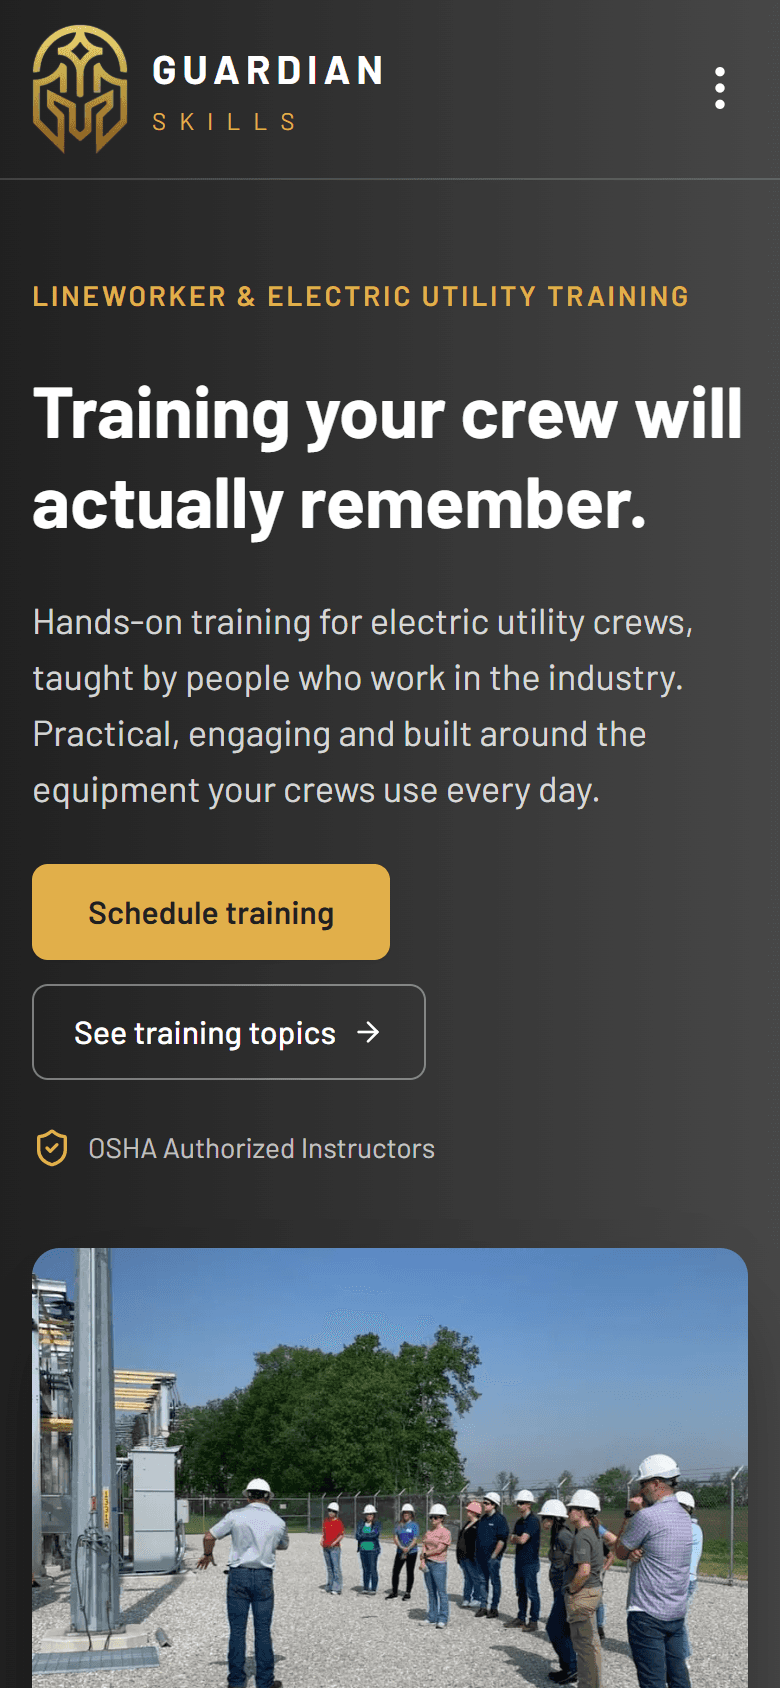Click the GUARDIAN wordmark text
This screenshot has height=1688, width=780.
point(268,71)
